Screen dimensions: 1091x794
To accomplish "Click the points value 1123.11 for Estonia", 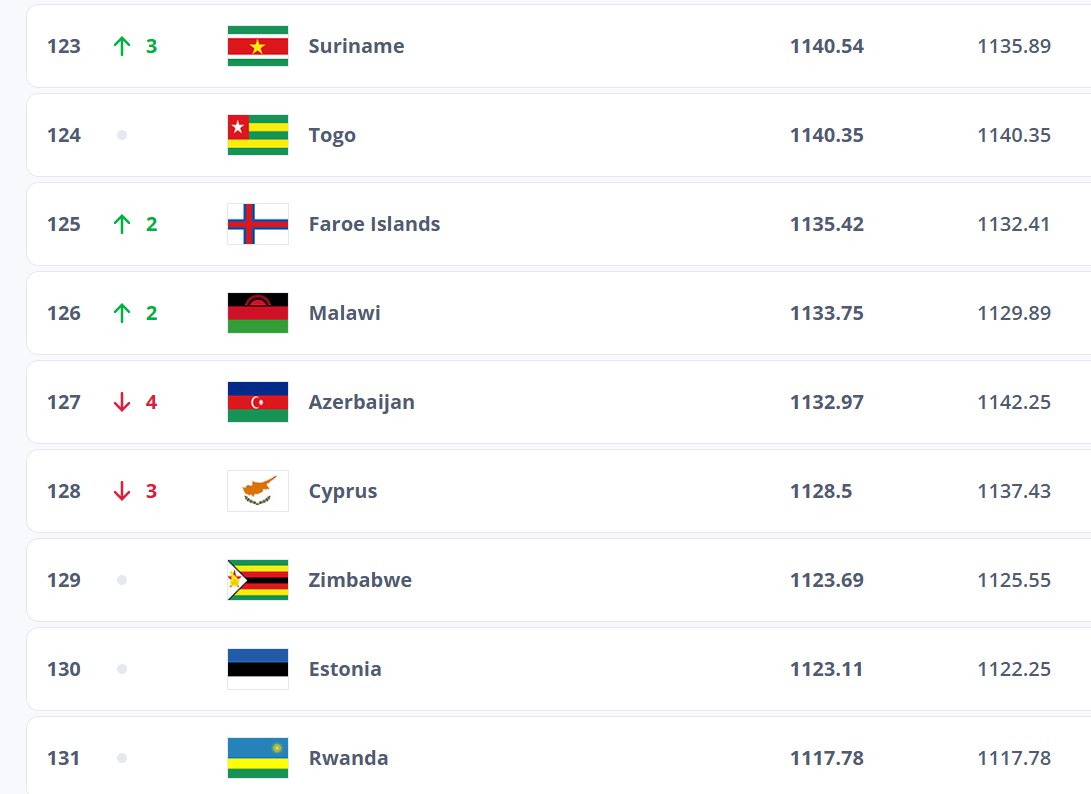I will tap(826, 669).
